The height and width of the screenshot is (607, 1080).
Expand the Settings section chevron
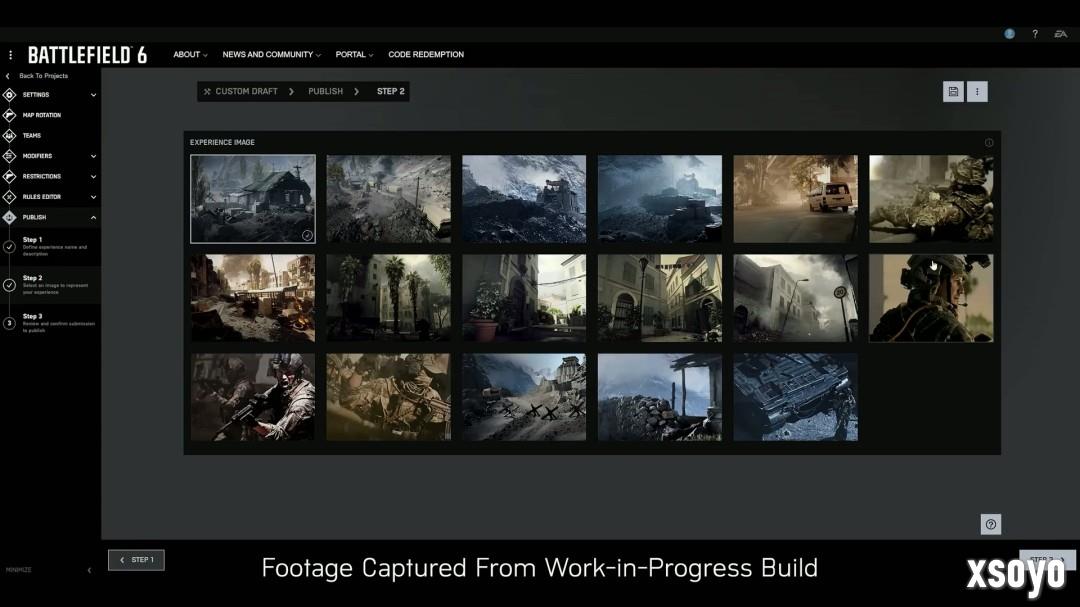(x=93, y=95)
